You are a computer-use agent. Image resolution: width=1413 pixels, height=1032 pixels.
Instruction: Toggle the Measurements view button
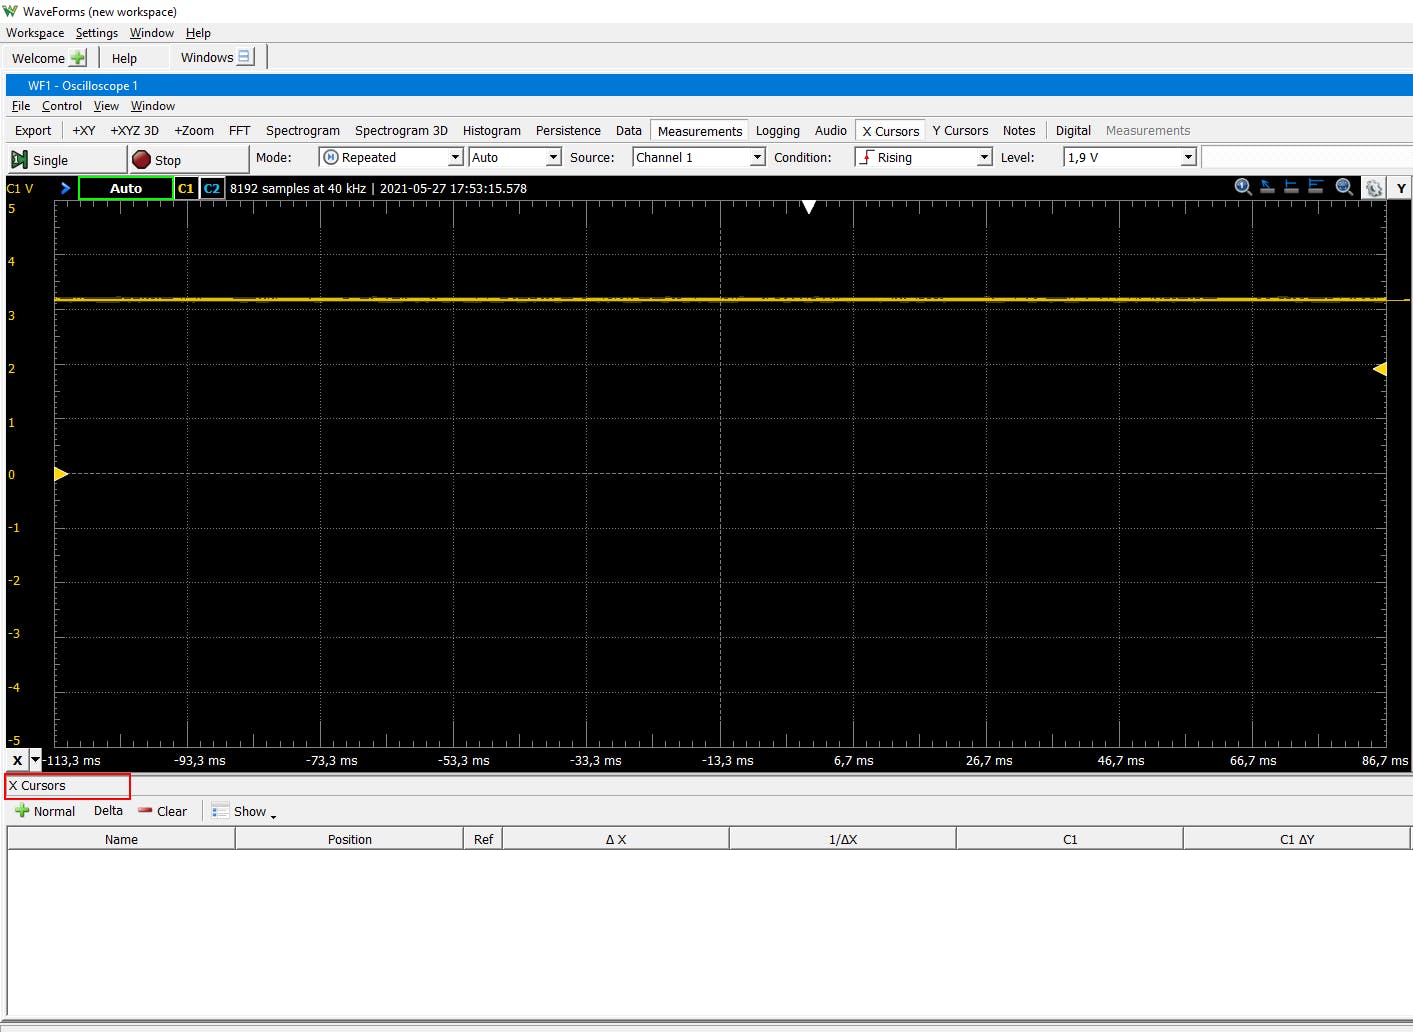coord(700,131)
